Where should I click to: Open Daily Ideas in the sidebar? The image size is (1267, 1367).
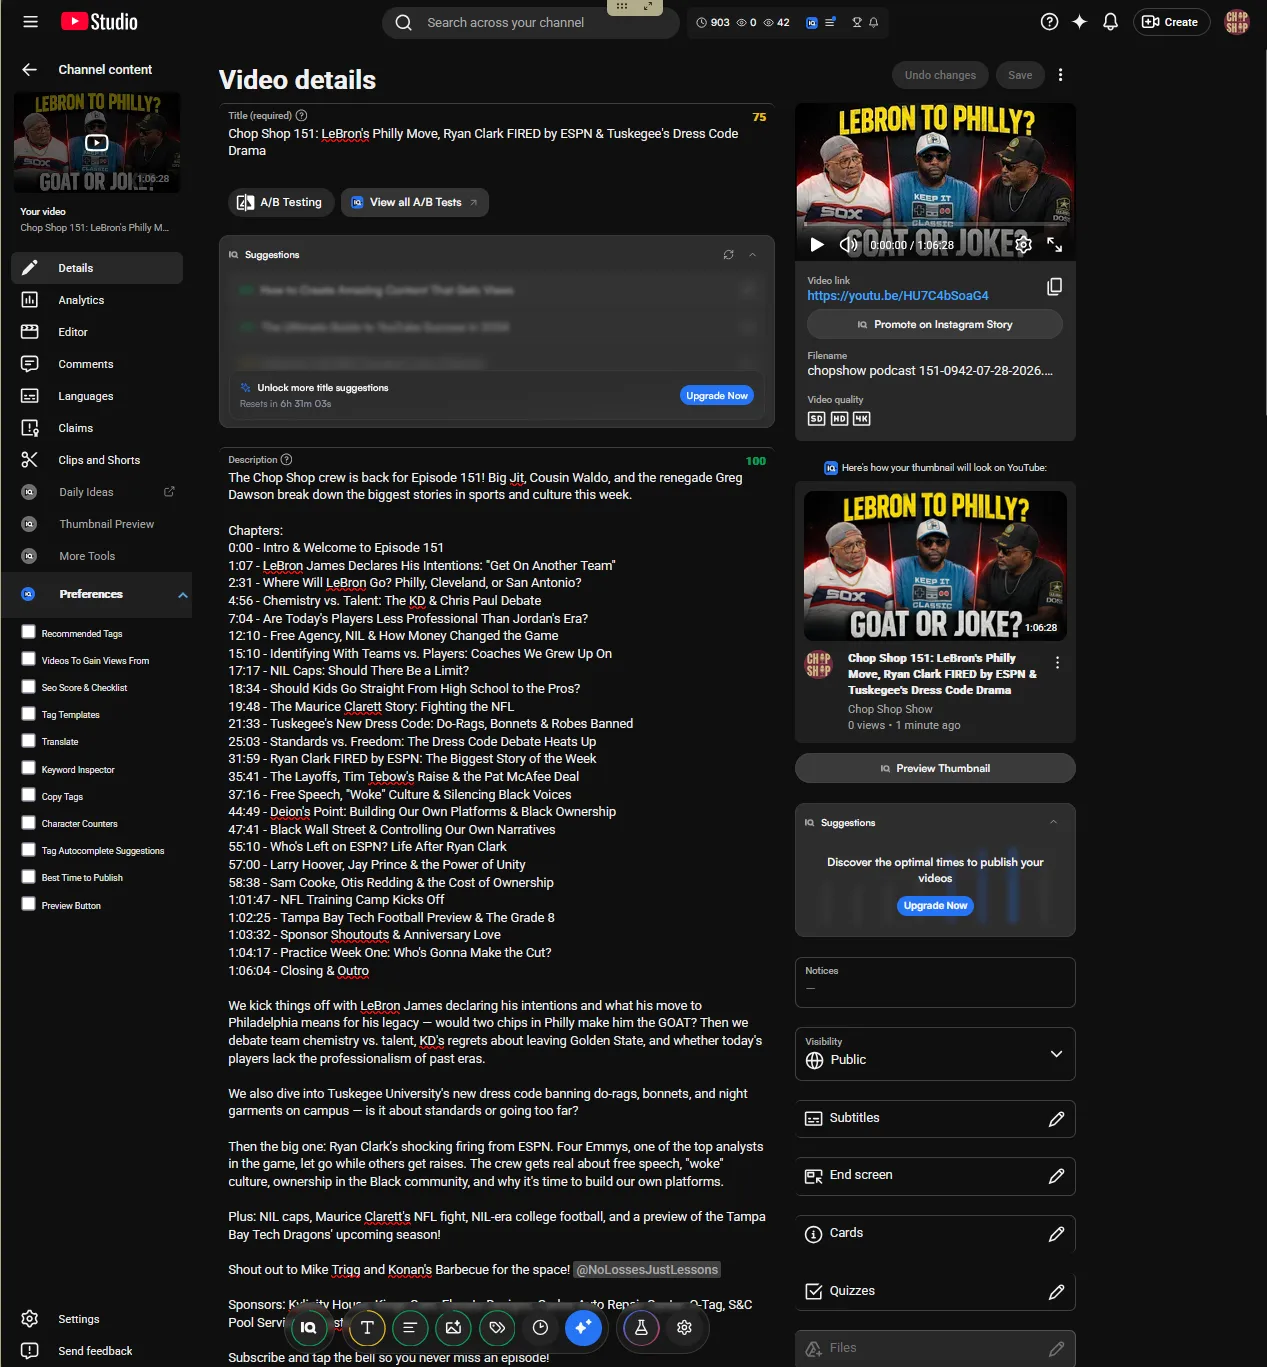pos(97,492)
